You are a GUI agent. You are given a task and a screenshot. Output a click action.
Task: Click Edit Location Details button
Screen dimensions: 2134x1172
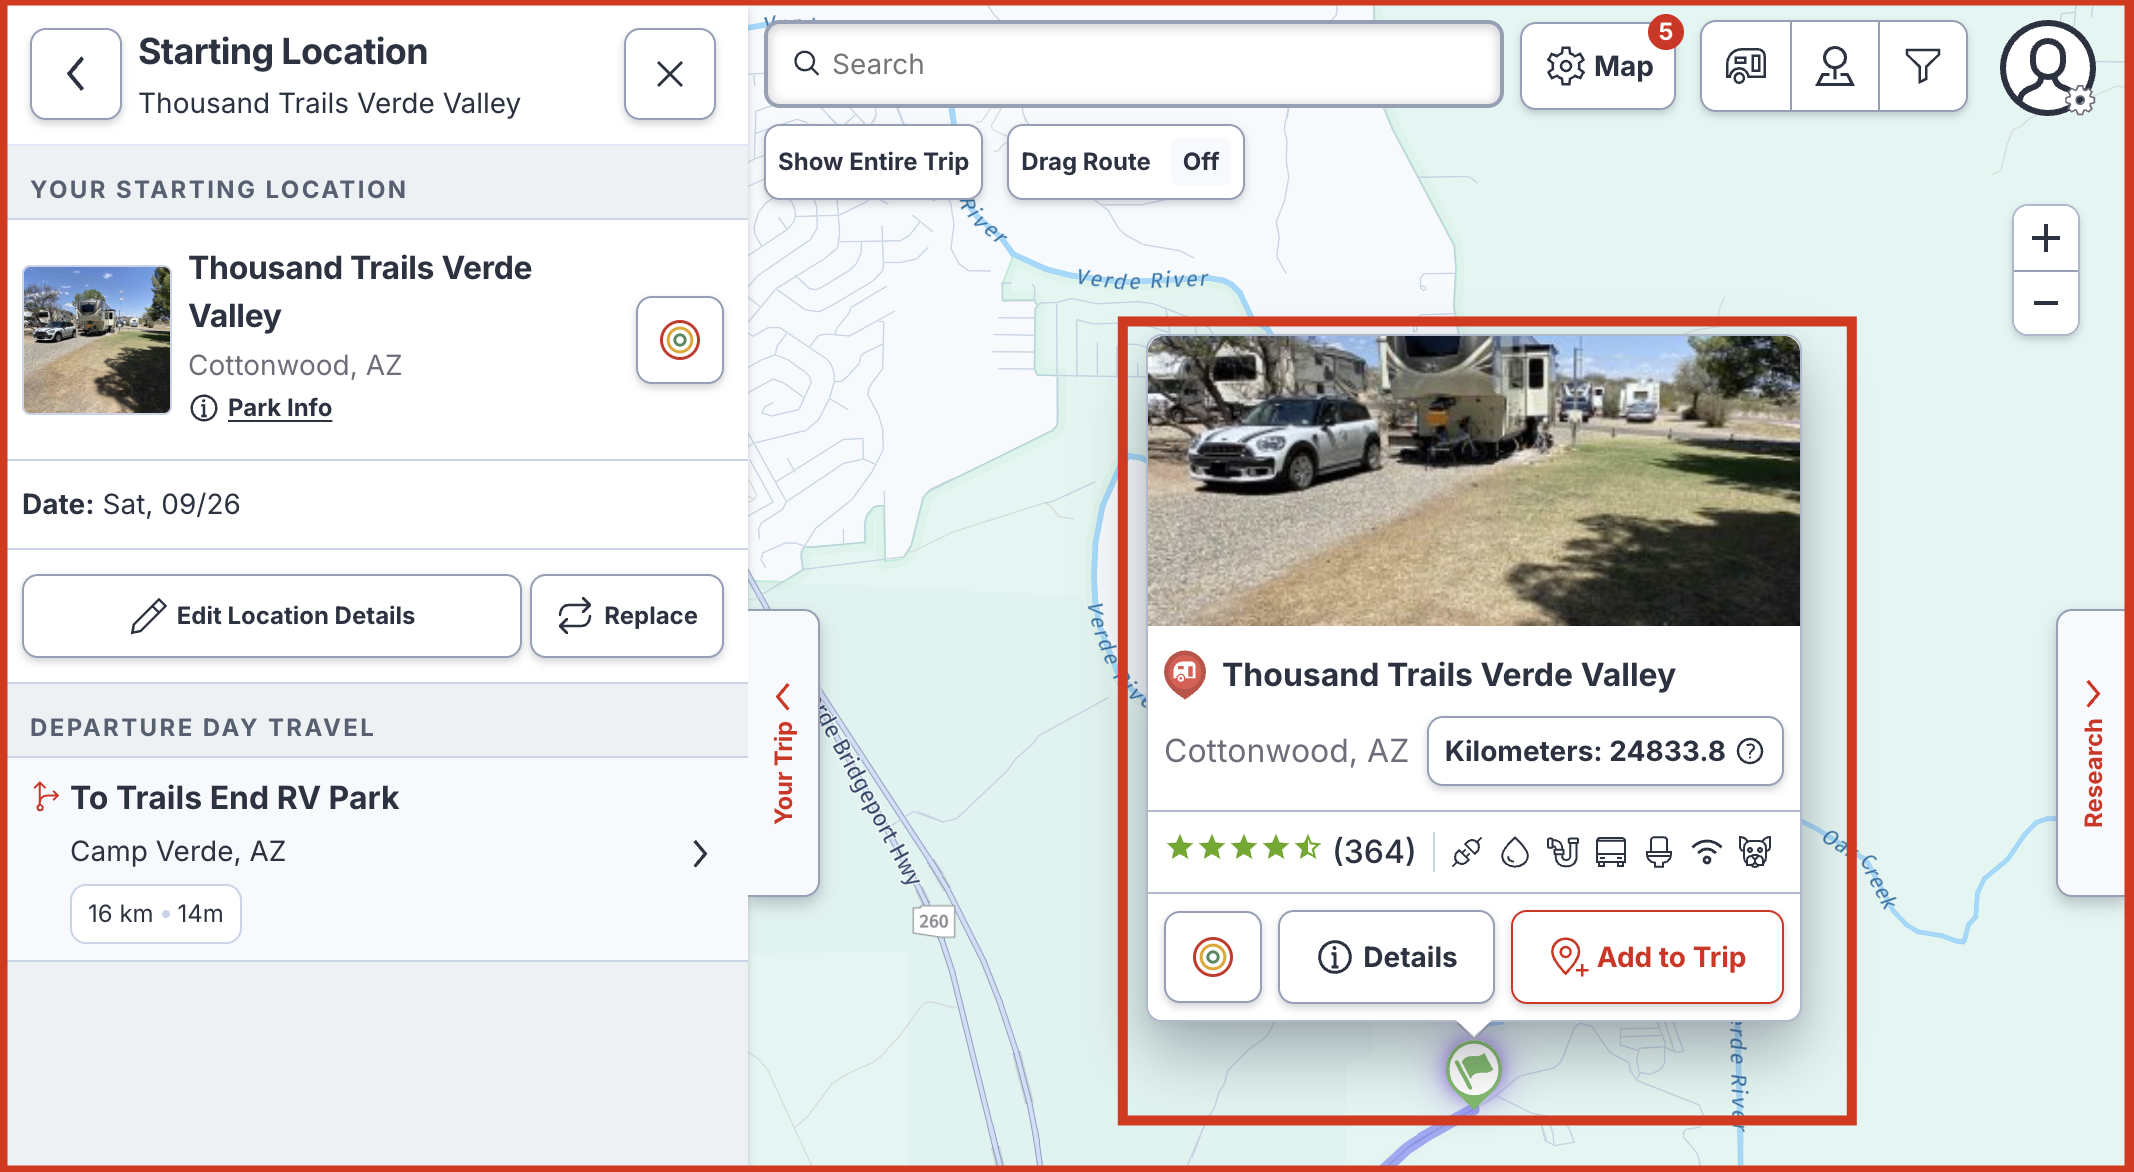(x=272, y=616)
